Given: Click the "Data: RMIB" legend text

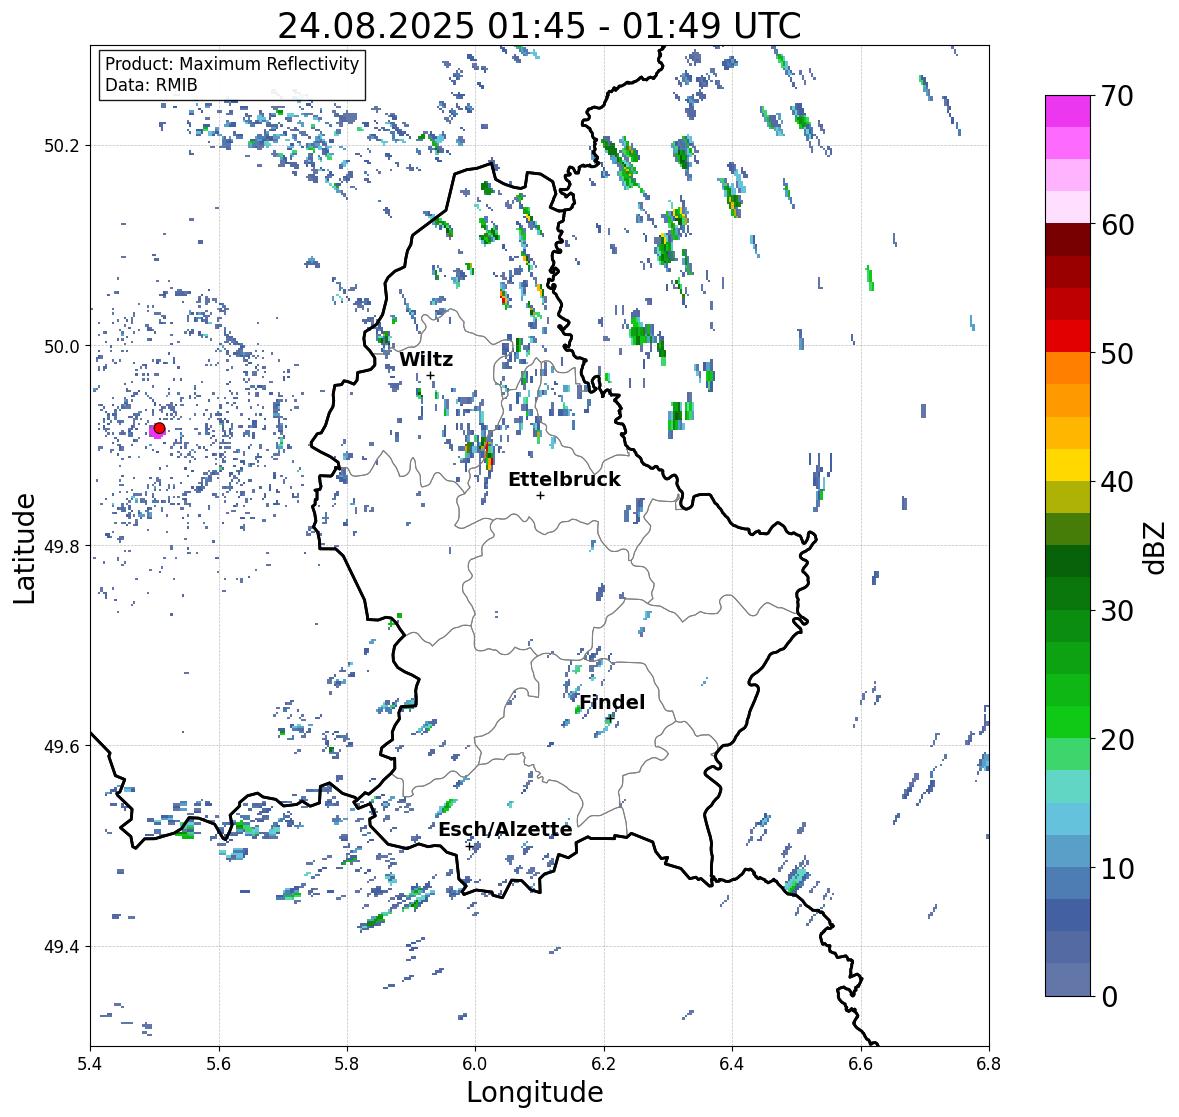Looking at the screenshot, I should tap(151, 85).
